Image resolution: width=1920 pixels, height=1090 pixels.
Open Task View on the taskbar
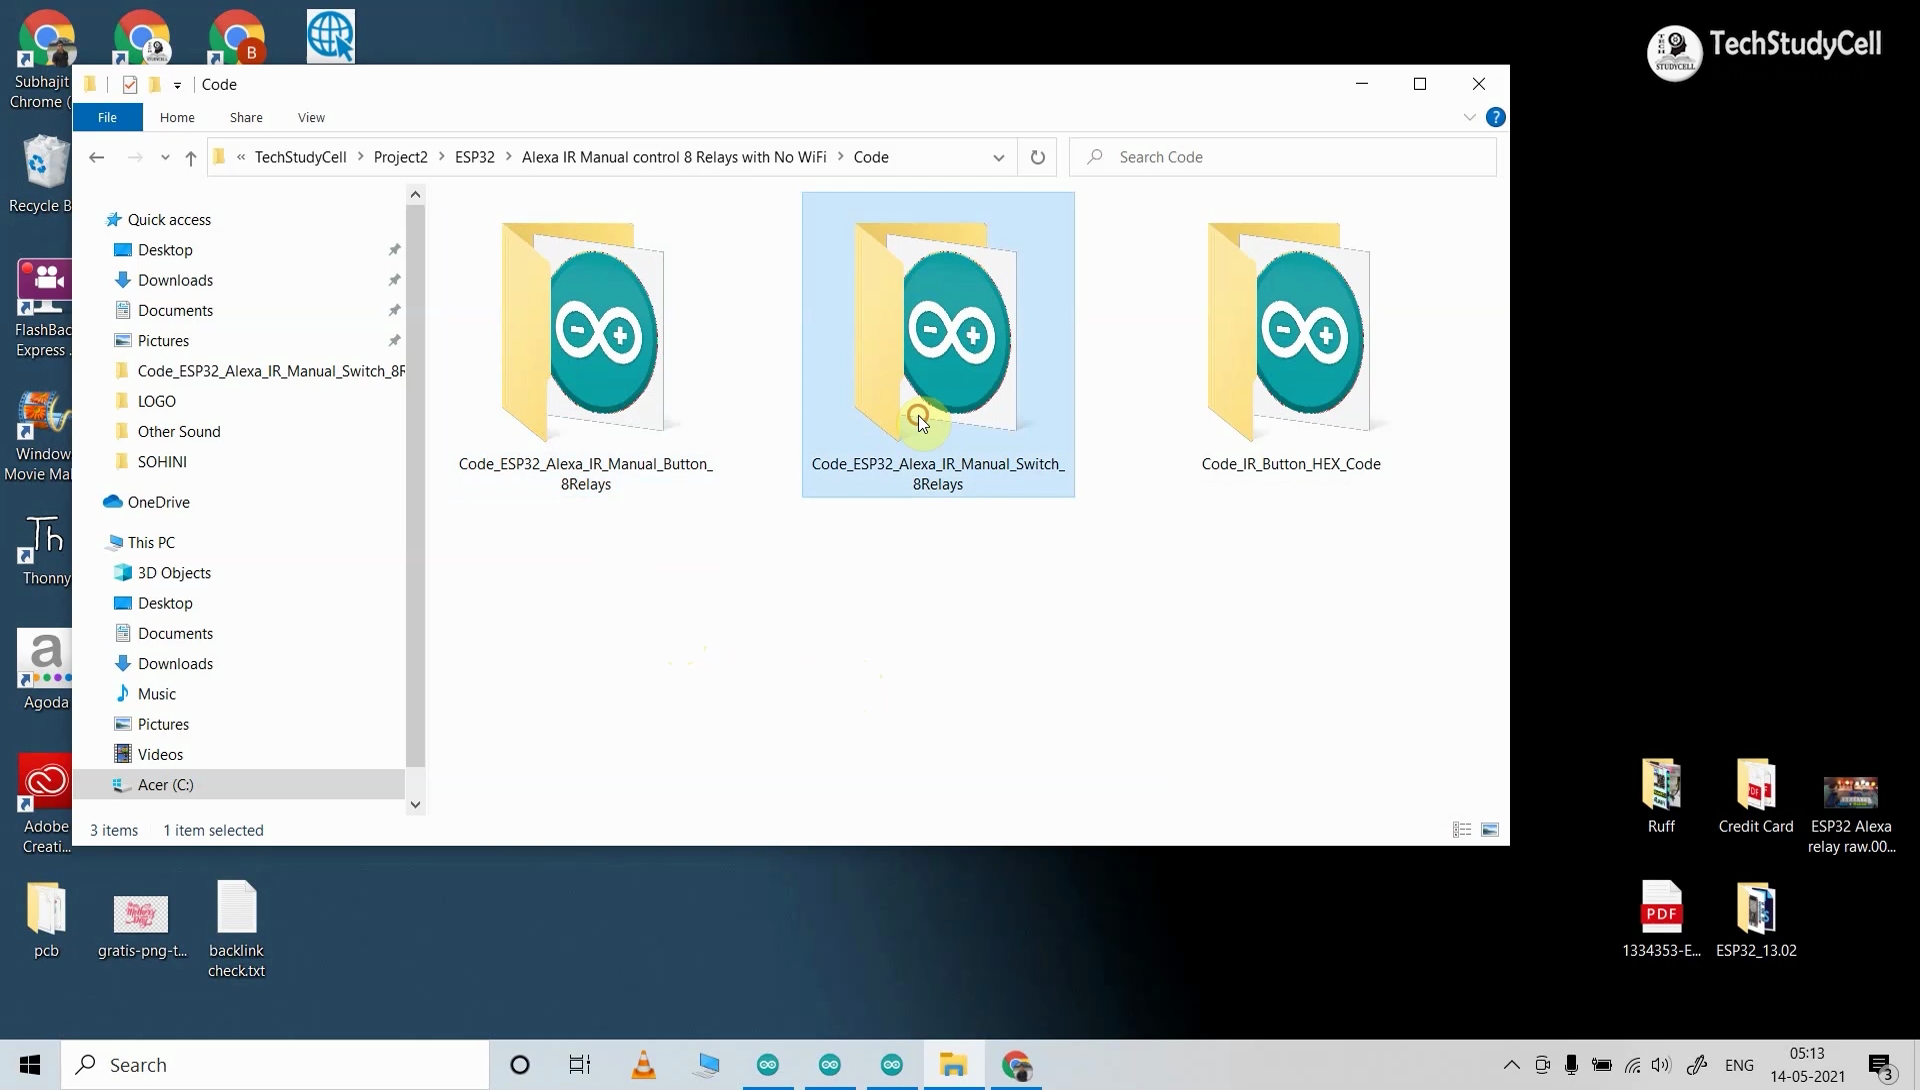point(580,1065)
